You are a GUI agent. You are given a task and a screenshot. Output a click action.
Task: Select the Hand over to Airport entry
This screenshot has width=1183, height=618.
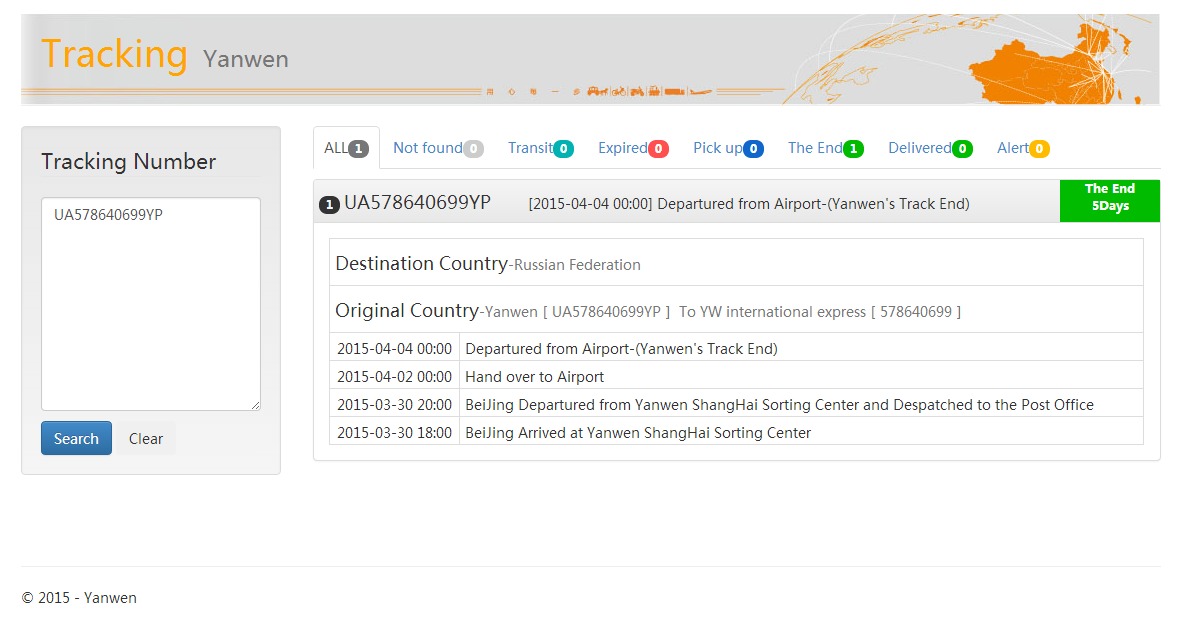click(x=535, y=377)
